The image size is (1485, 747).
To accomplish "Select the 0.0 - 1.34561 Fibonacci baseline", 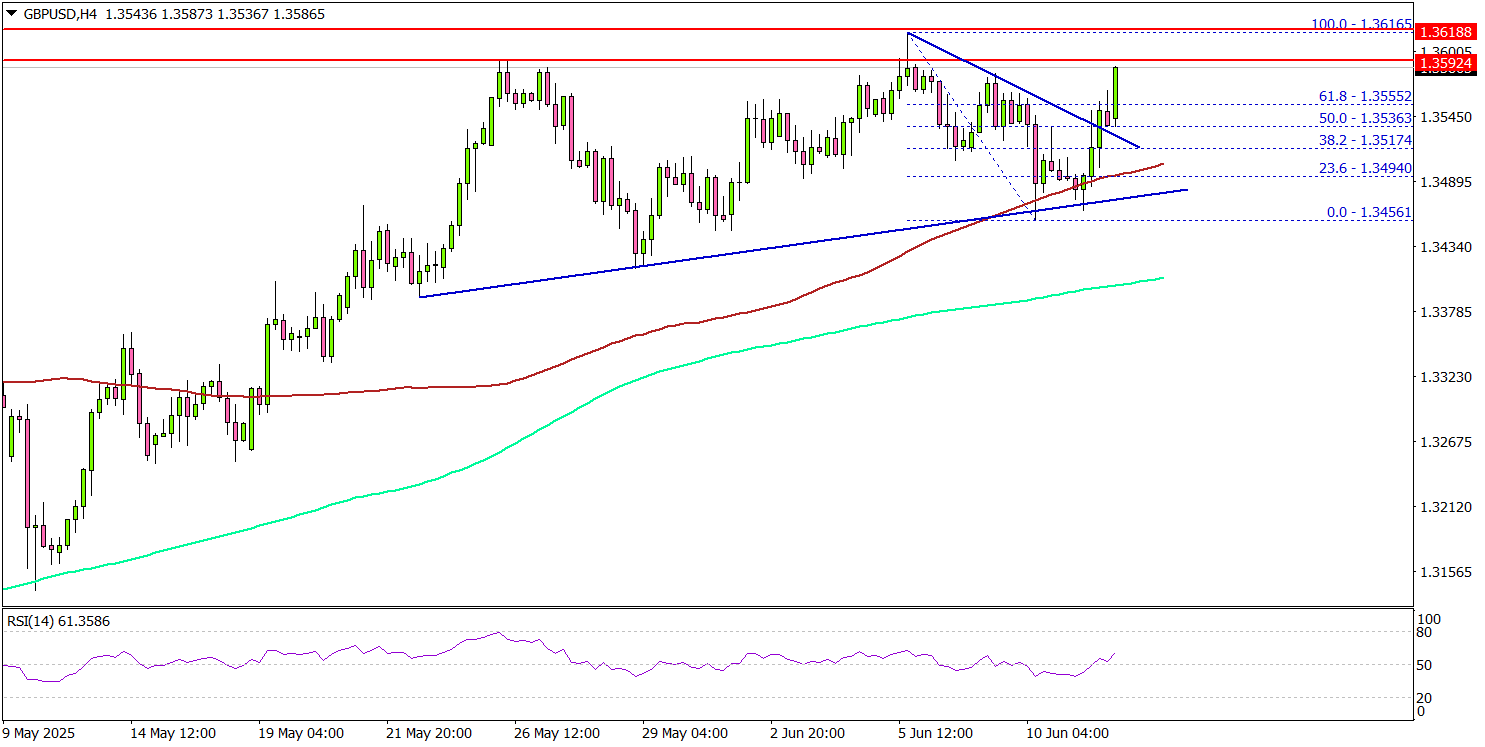I will (1370, 213).
